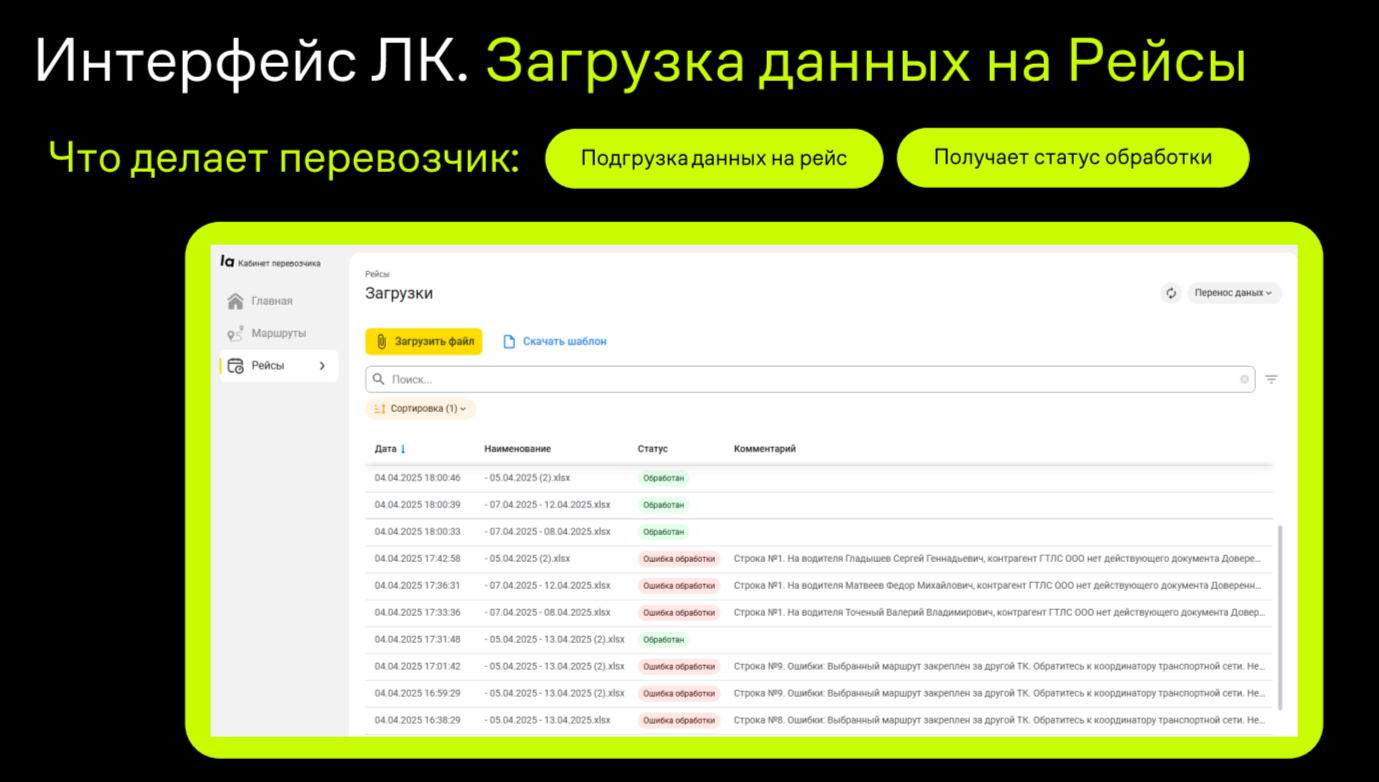Image resolution: width=1379 pixels, height=782 pixels.
Task: Open the filter icon right of search
Action: click(1271, 379)
